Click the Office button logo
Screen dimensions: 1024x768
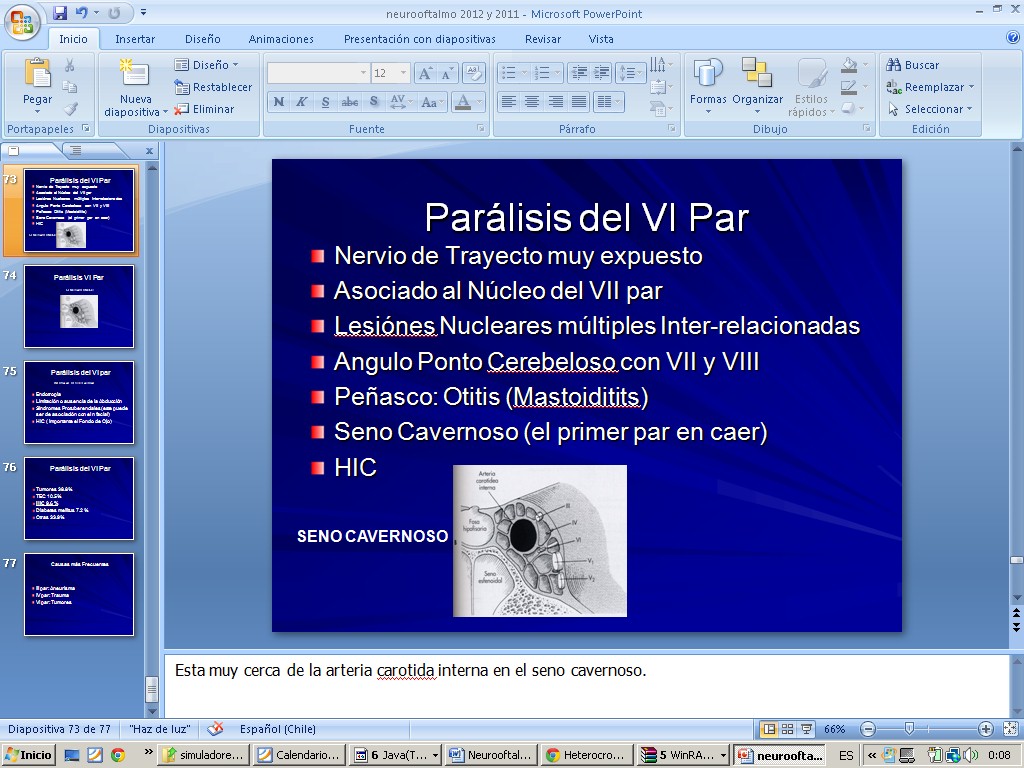(x=22, y=20)
